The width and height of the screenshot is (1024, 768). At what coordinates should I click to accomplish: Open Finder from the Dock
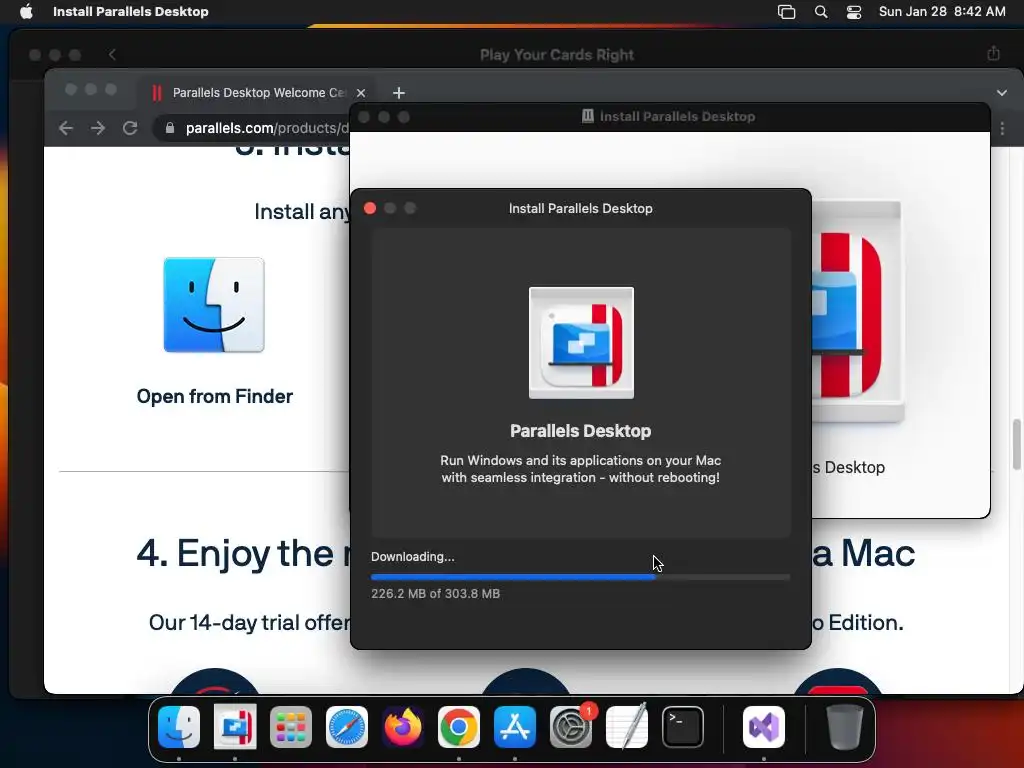tap(179, 727)
